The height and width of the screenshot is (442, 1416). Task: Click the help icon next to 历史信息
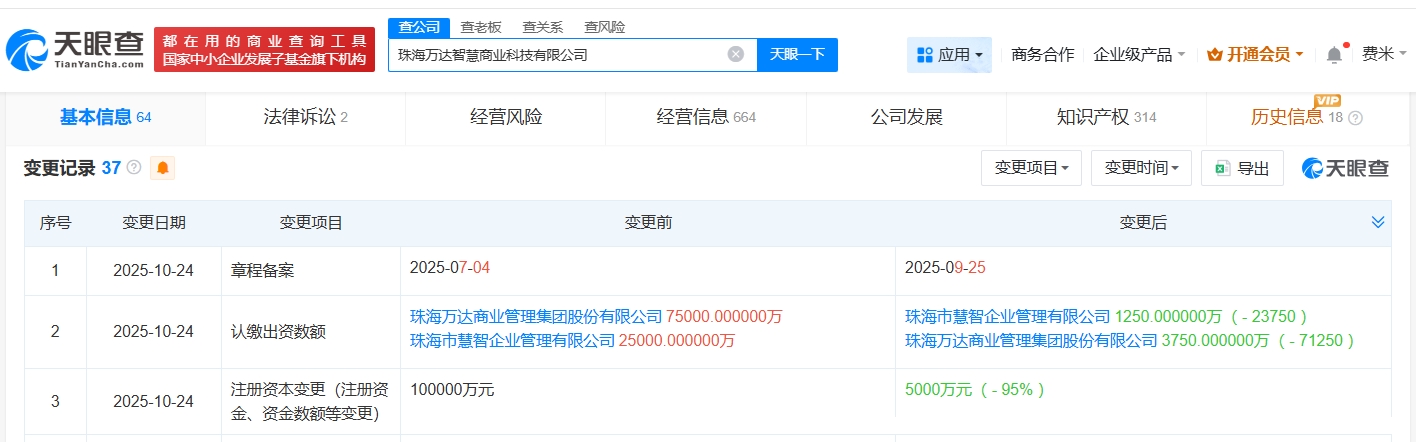pyautogui.click(x=1355, y=118)
